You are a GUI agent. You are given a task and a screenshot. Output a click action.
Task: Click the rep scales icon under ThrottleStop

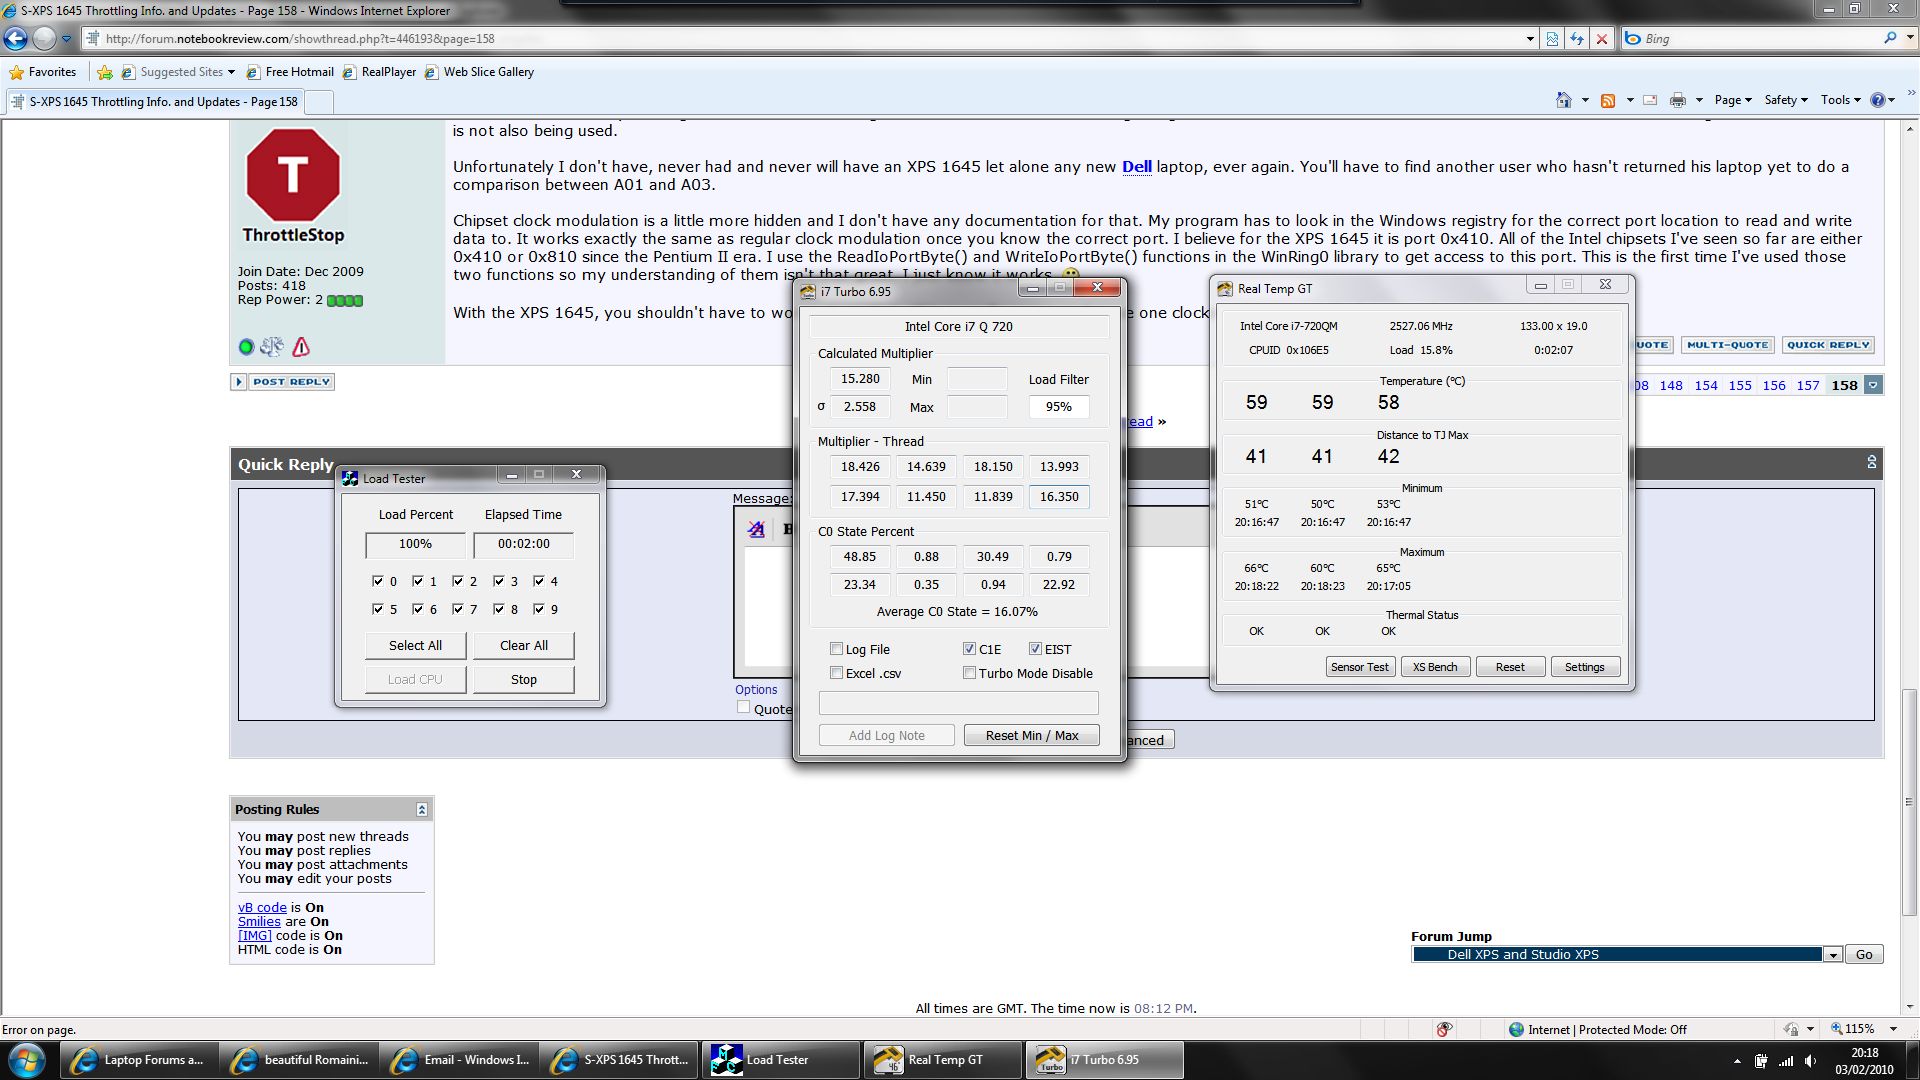(272, 347)
